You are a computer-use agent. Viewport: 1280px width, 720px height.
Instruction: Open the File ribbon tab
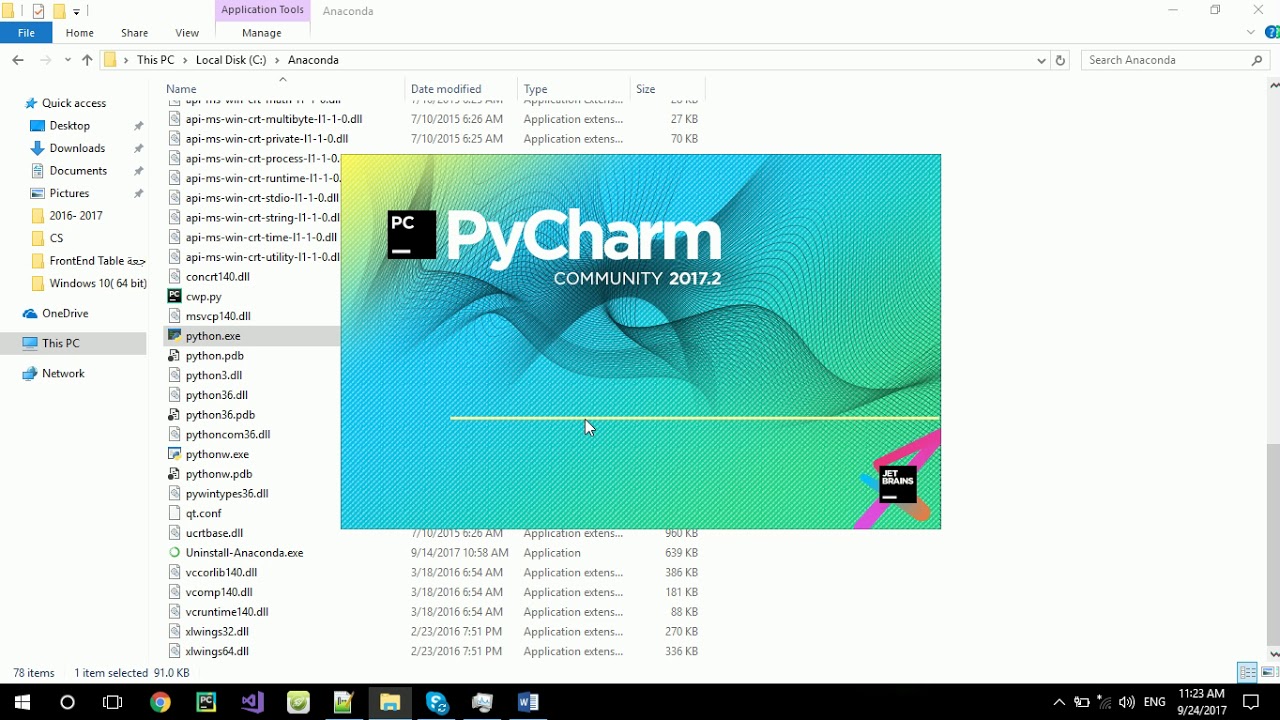click(x=26, y=33)
